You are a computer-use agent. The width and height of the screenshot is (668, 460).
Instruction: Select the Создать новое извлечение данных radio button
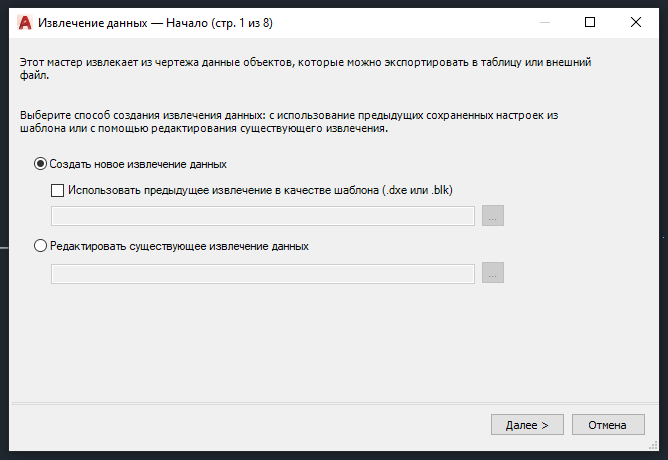pyautogui.click(x=41, y=164)
